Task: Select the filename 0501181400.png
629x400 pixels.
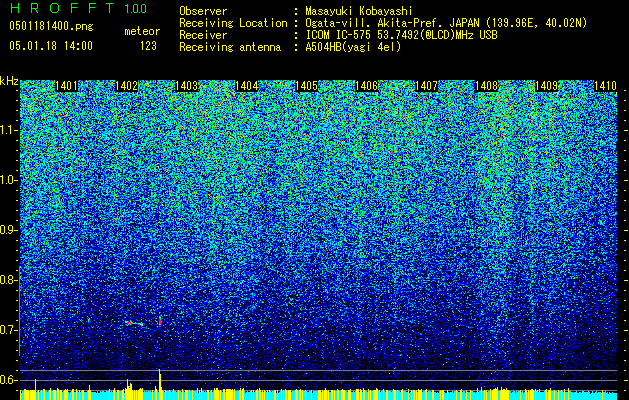Action: click(51, 26)
